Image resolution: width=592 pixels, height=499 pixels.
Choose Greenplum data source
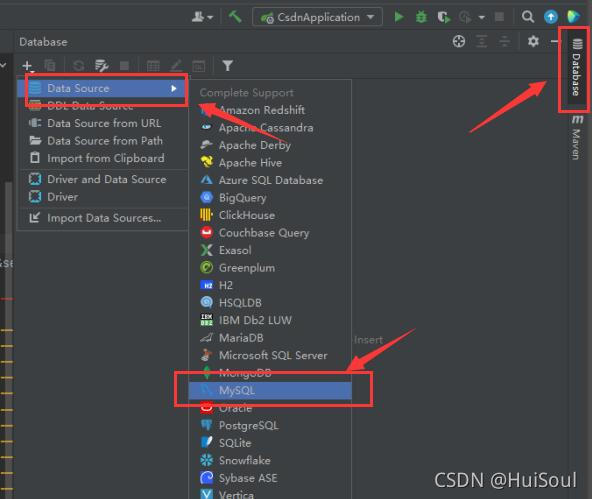(x=270, y=268)
